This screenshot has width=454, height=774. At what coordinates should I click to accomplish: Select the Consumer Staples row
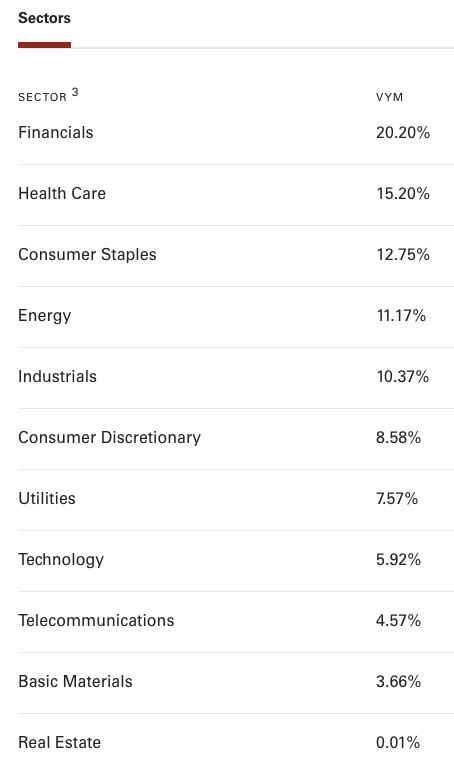click(x=236, y=255)
